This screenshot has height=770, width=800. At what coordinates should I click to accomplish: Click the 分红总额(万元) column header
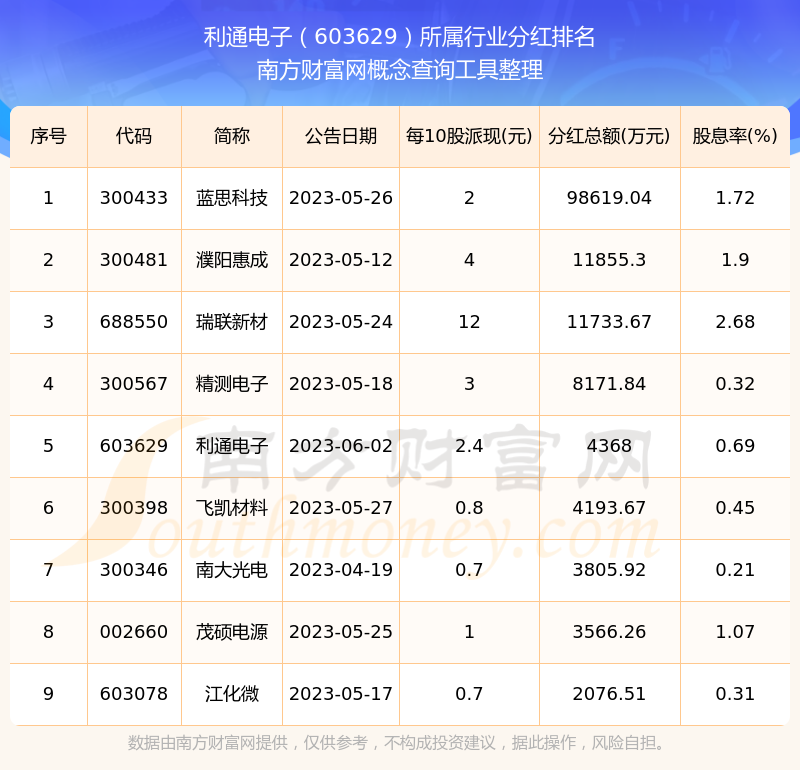pyautogui.click(x=609, y=136)
